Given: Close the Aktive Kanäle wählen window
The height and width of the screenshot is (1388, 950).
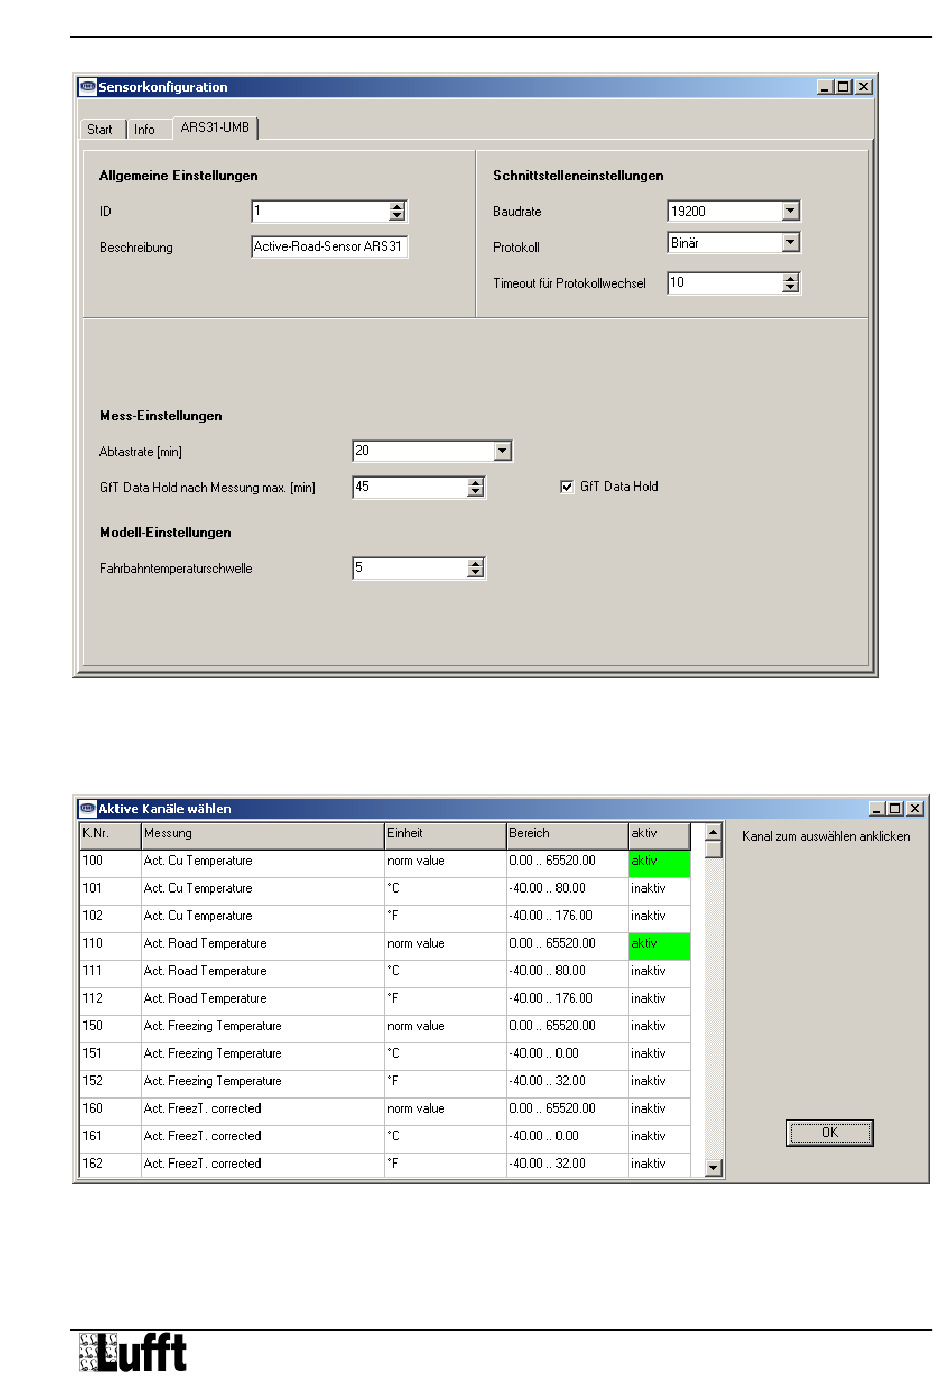Looking at the screenshot, I should [x=914, y=809].
